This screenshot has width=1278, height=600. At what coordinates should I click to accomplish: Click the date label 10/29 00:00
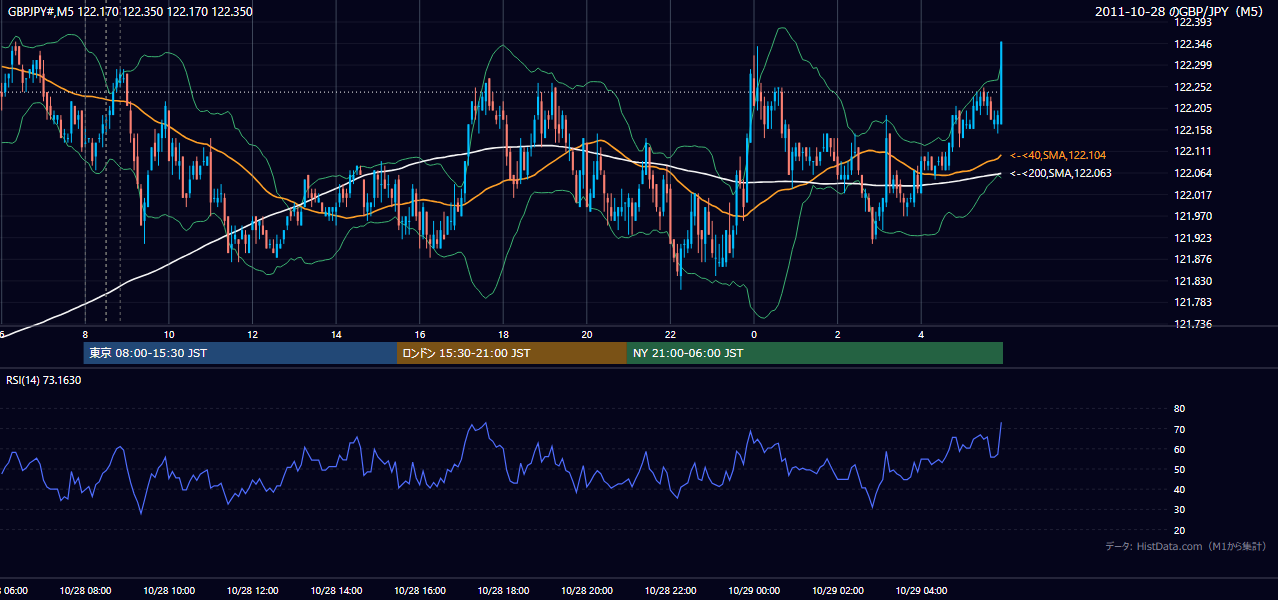click(x=753, y=590)
